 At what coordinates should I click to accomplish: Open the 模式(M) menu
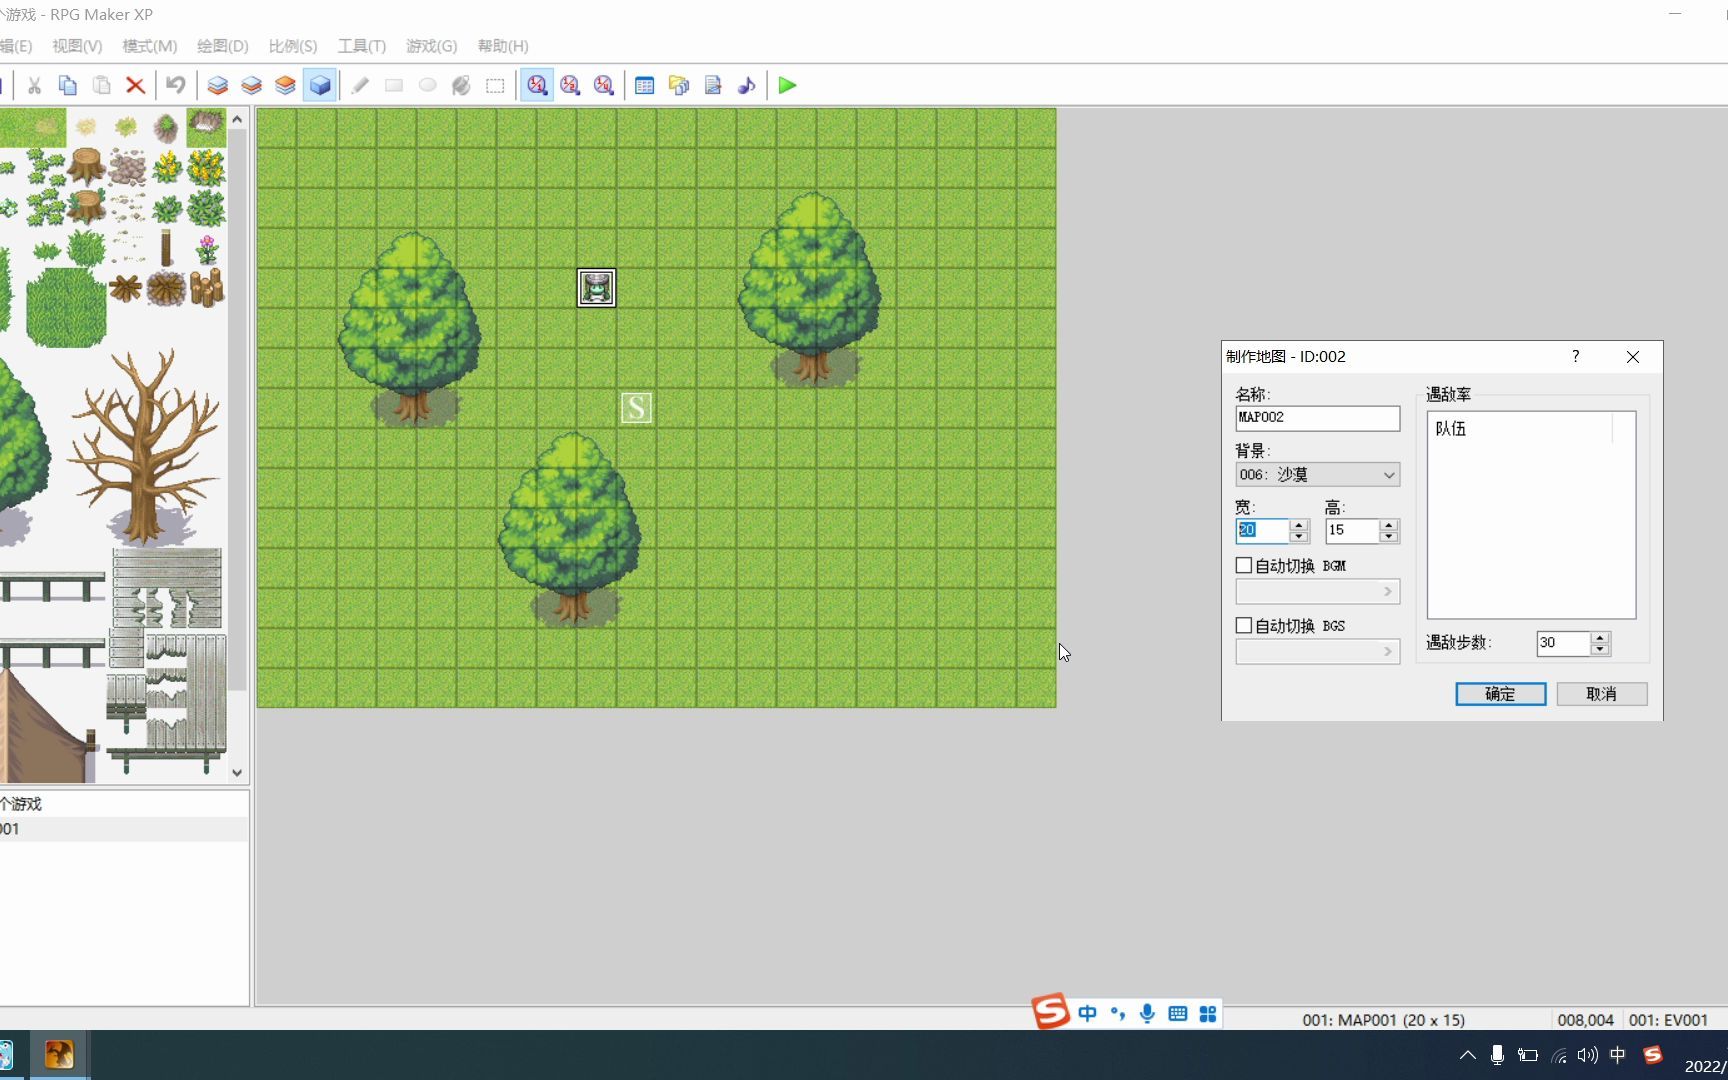148,46
